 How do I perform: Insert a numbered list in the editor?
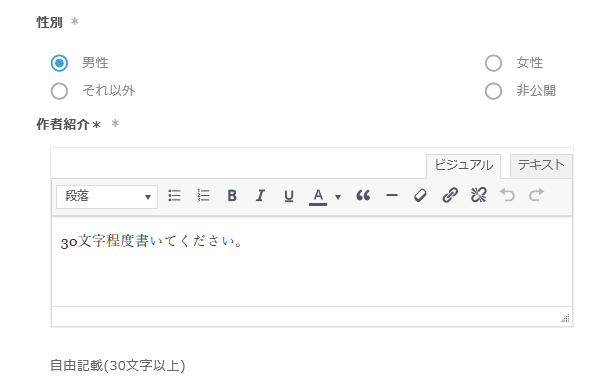203,196
